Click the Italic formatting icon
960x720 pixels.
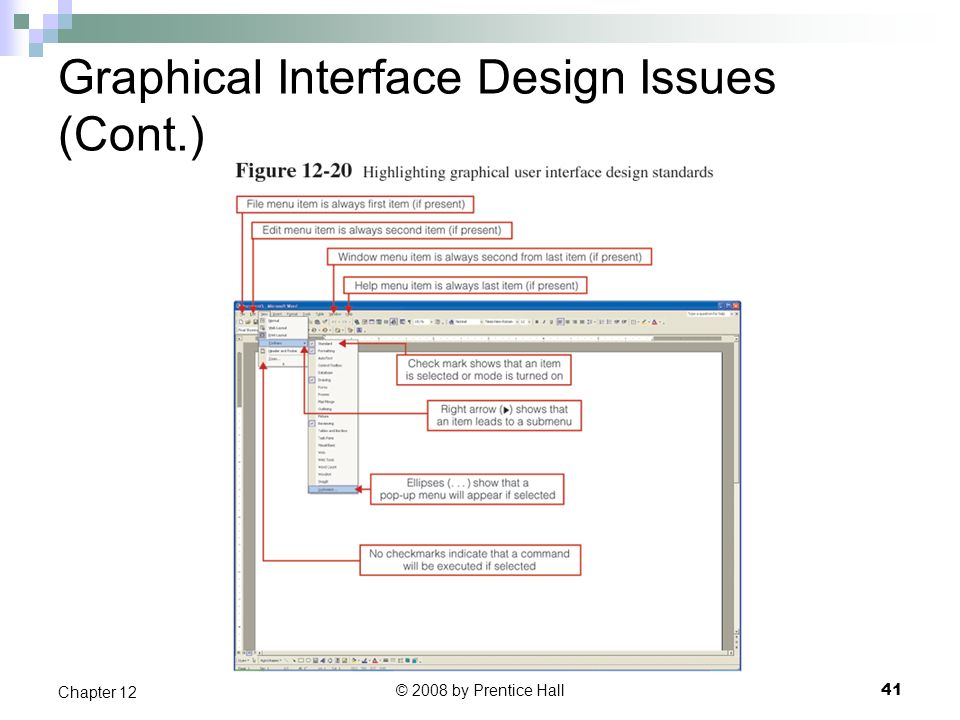[x=544, y=321]
